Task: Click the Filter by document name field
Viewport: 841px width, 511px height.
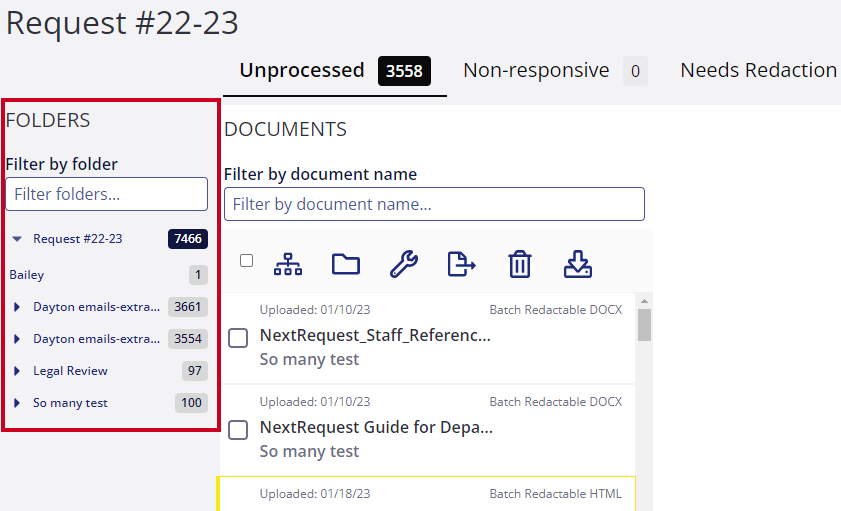Action: [x=434, y=204]
